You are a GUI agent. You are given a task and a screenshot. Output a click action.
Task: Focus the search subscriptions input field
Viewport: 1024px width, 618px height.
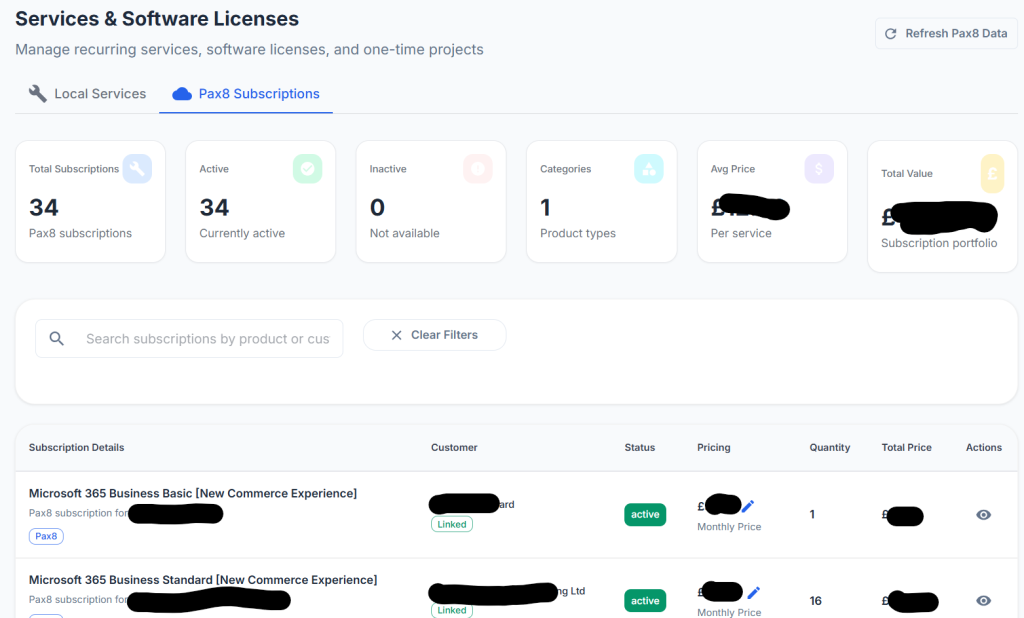(189, 338)
